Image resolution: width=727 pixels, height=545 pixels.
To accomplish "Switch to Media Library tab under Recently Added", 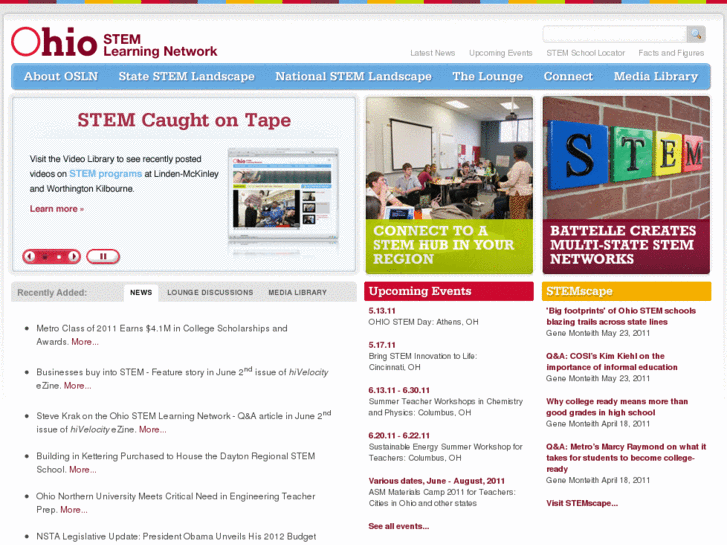I will coord(297,293).
